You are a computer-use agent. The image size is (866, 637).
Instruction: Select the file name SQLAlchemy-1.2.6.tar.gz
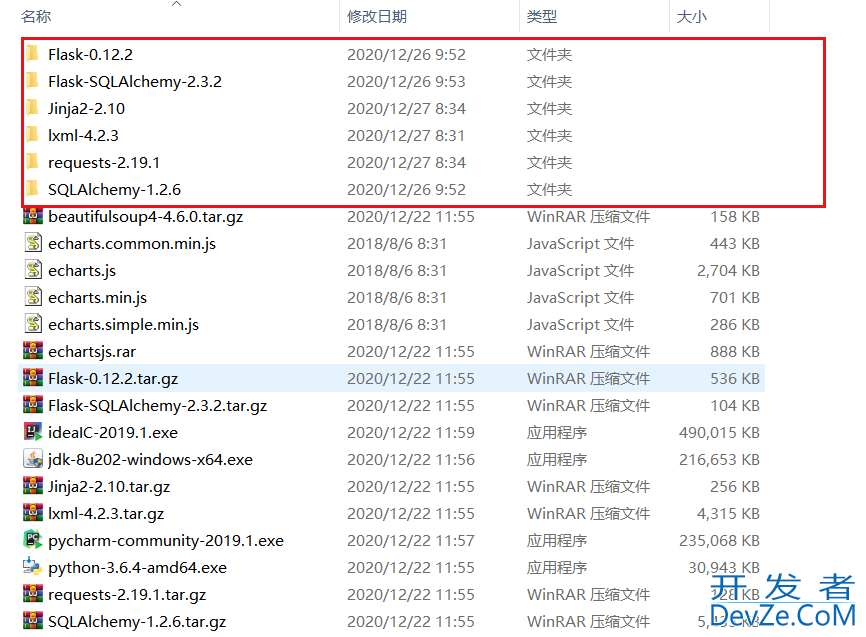click(137, 622)
